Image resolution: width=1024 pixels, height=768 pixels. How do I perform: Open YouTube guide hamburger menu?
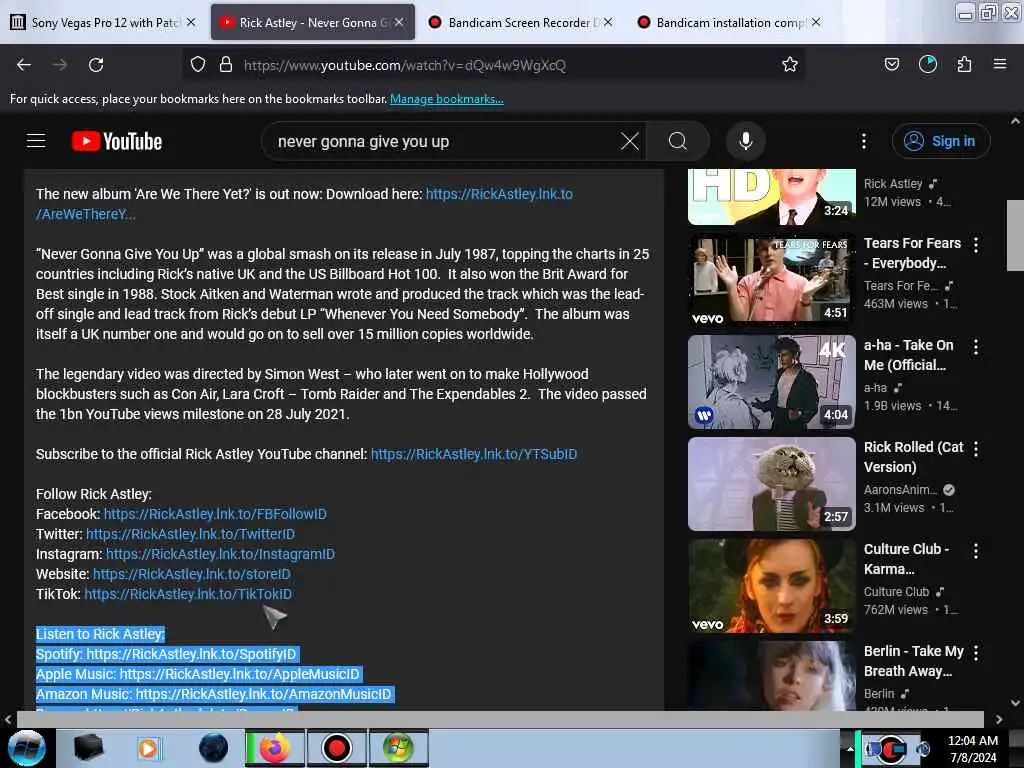pyautogui.click(x=36, y=141)
